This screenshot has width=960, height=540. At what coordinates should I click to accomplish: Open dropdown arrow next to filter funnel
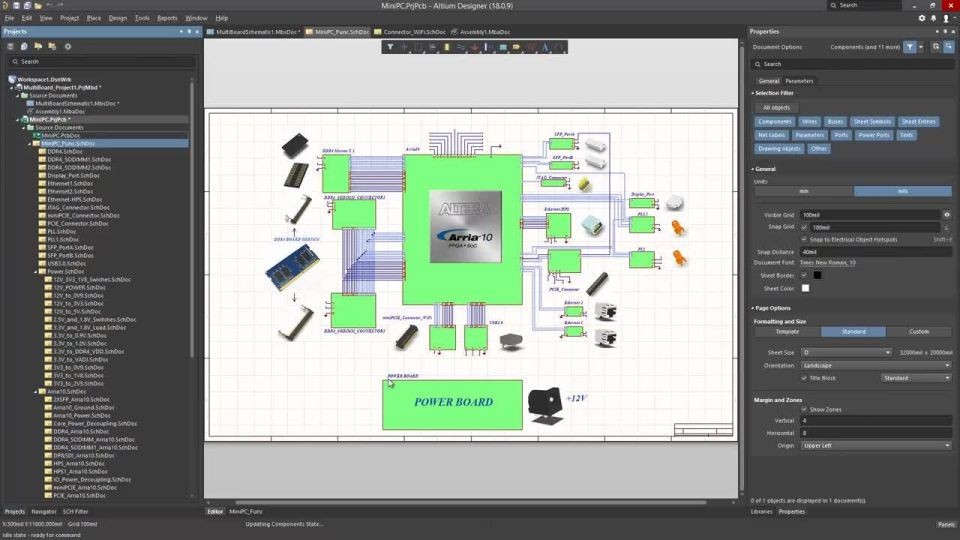click(x=921, y=47)
